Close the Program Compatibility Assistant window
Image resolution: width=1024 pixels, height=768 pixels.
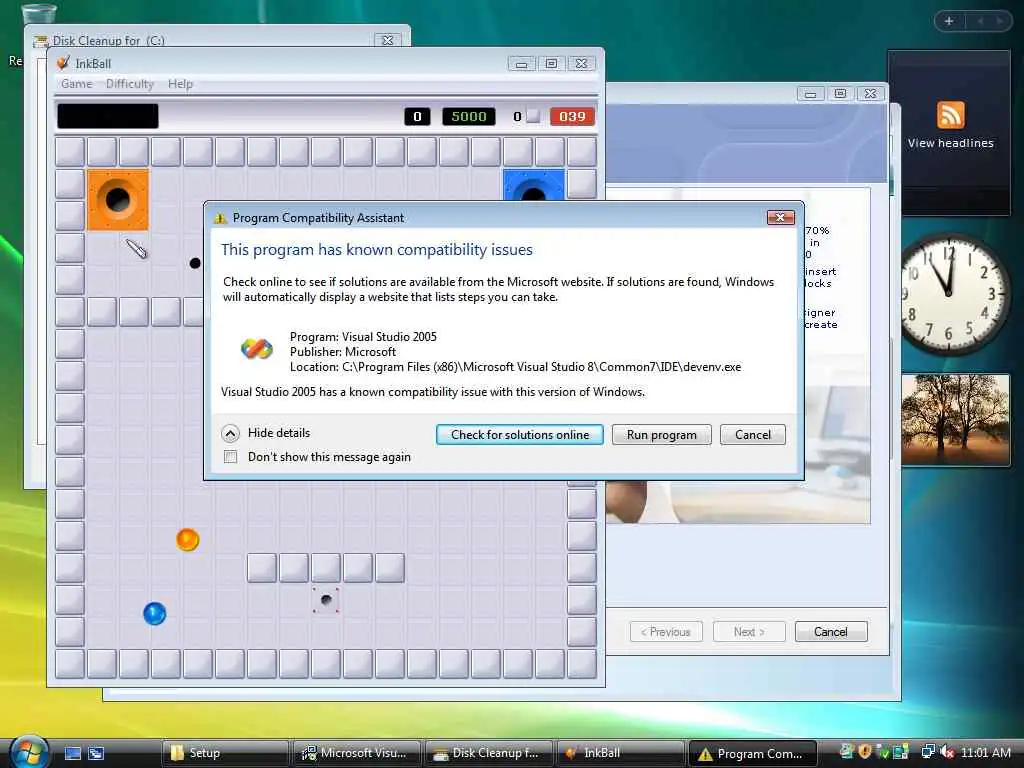(x=780, y=217)
